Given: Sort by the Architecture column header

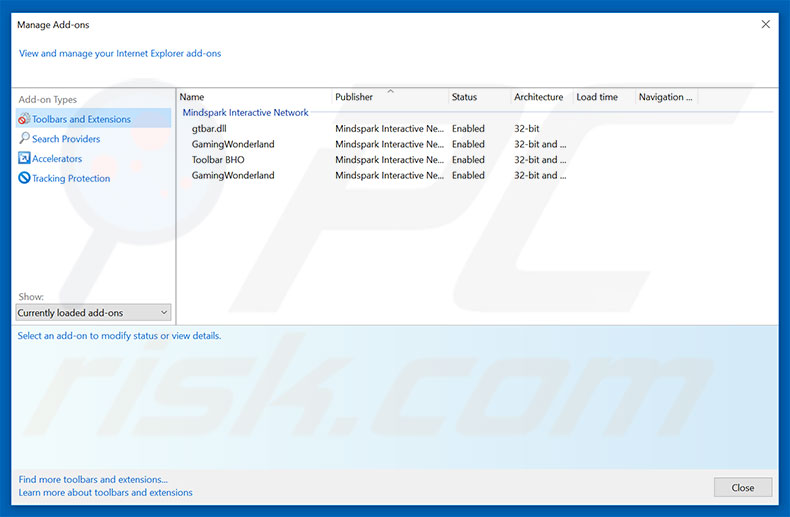Looking at the screenshot, I should coord(542,97).
